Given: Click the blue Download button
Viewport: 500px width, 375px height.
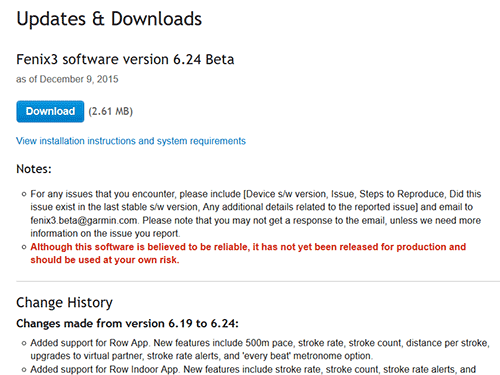Looking at the screenshot, I should point(50,111).
